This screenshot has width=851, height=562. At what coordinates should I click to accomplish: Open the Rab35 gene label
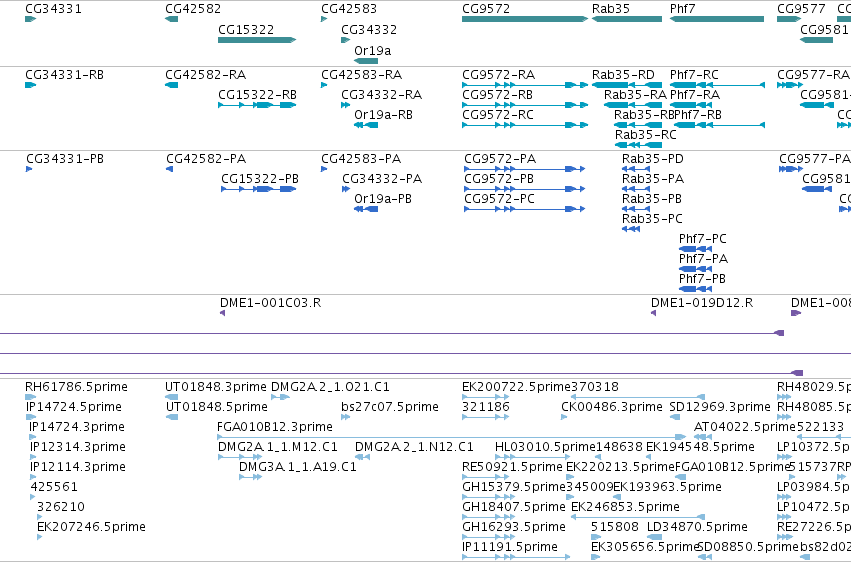point(611,9)
